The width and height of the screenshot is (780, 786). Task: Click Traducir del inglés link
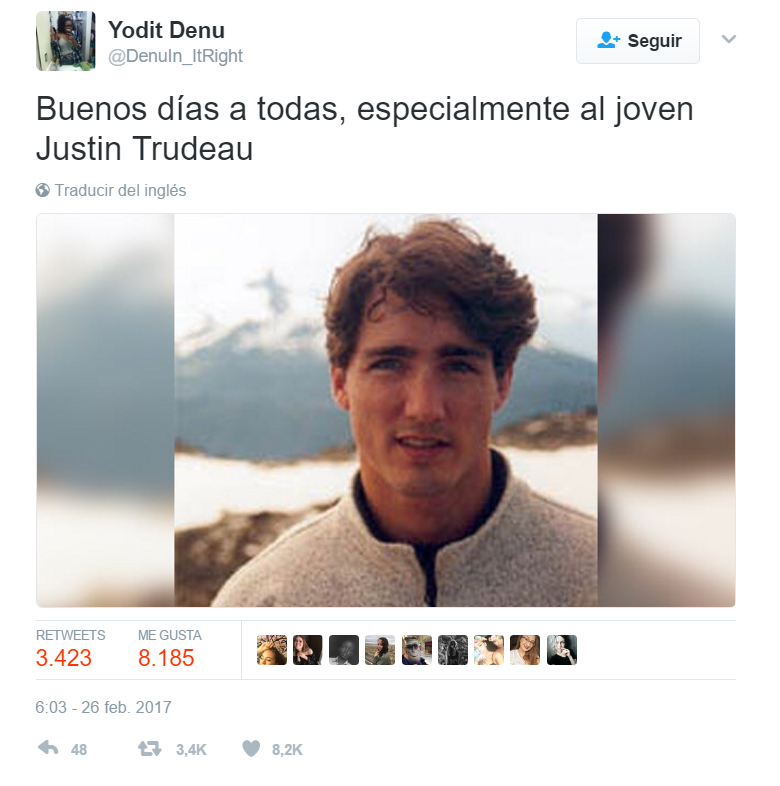tap(120, 190)
